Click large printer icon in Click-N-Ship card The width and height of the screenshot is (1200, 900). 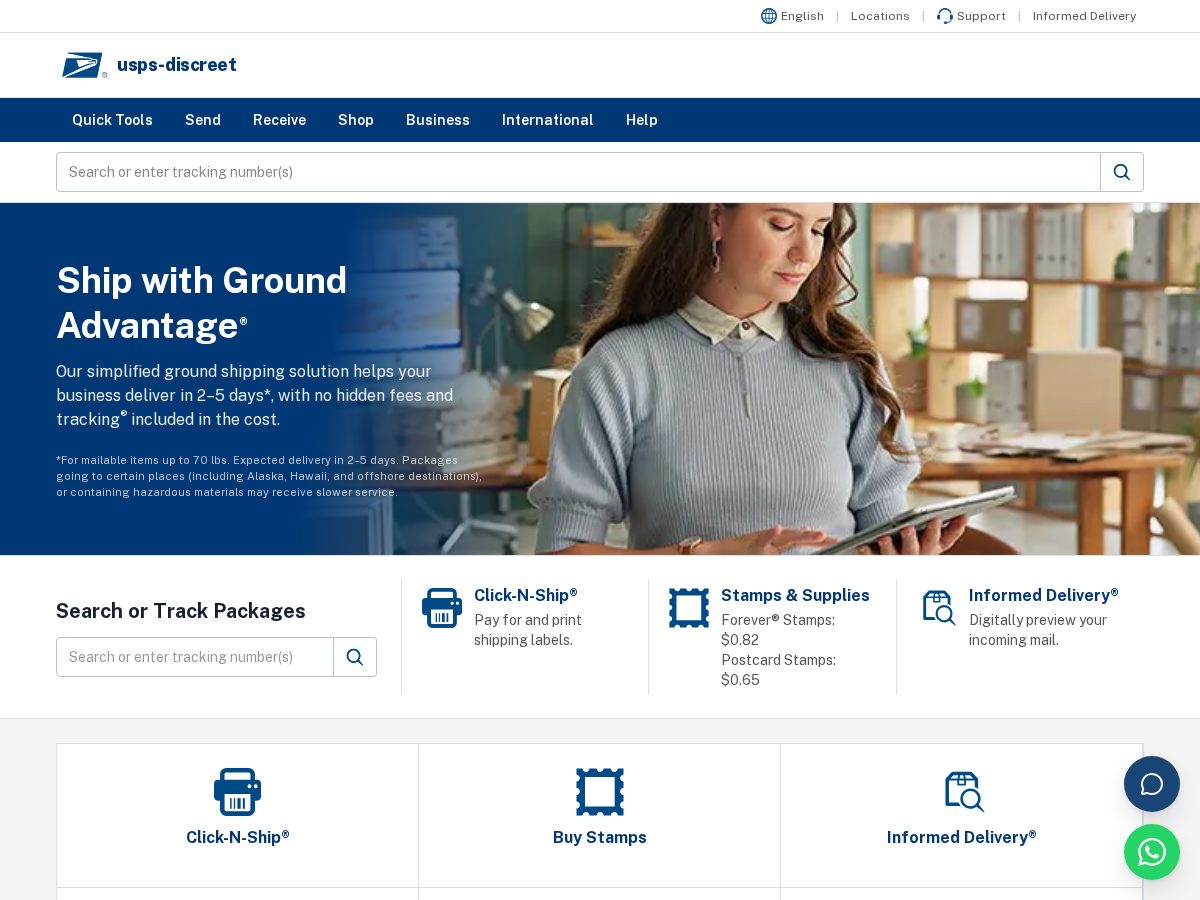238,792
